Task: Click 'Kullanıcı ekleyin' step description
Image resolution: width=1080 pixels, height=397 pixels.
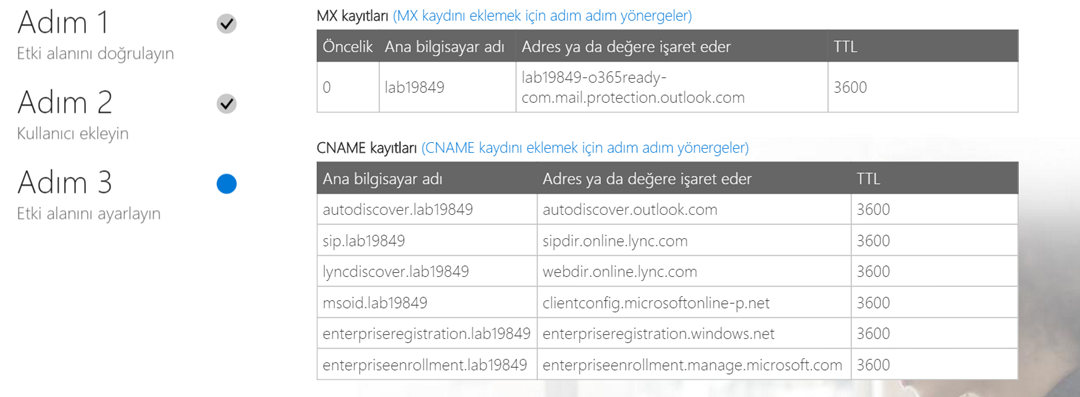Action: click(73, 134)
